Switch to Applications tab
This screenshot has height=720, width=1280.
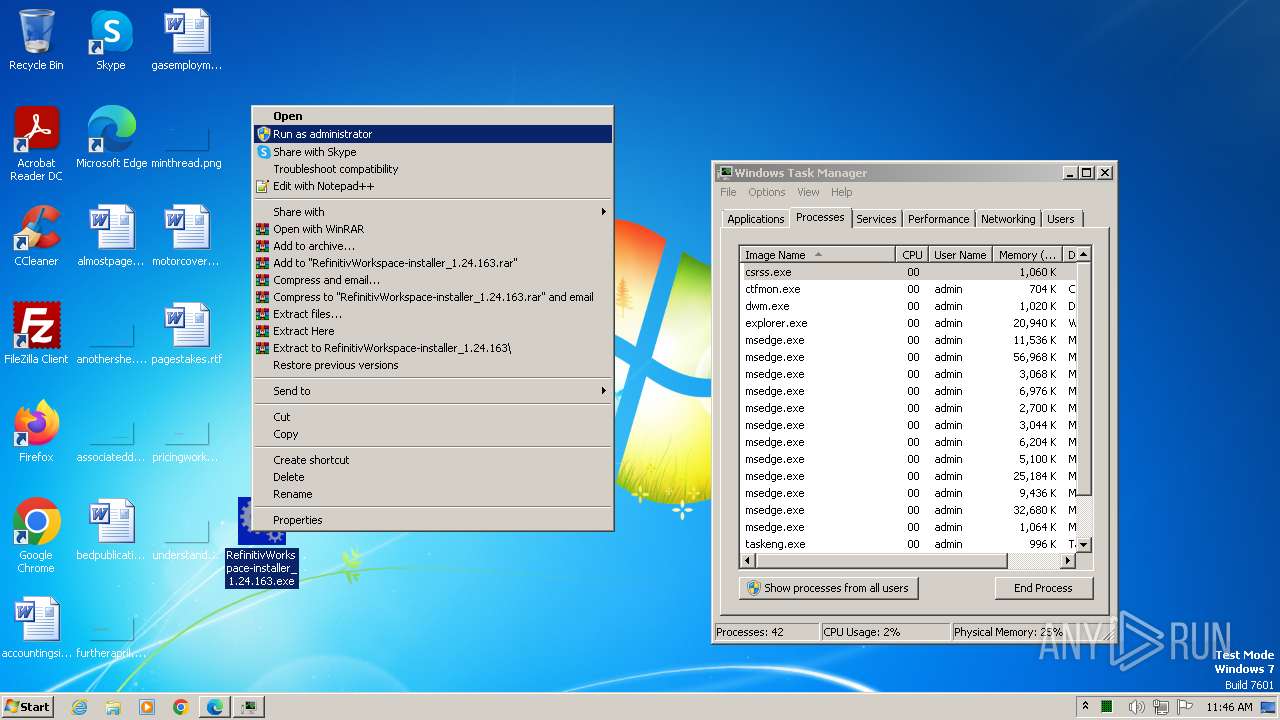755,219
